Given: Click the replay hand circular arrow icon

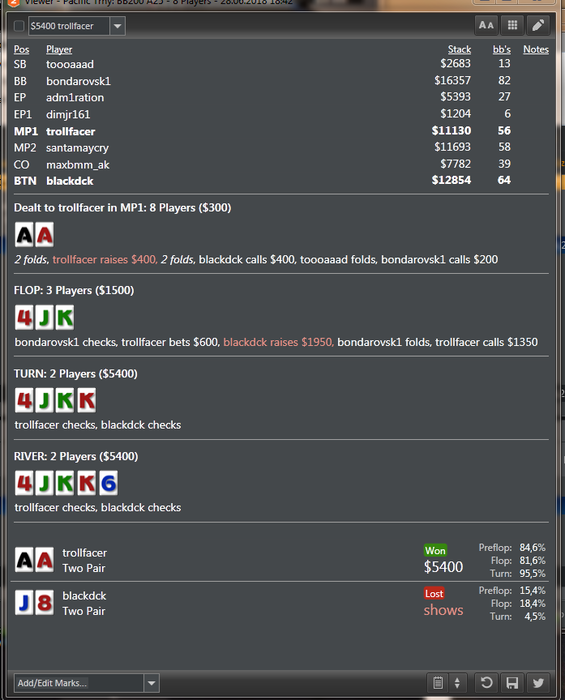Looking at the screenshot, I should [x=486, y=683].
